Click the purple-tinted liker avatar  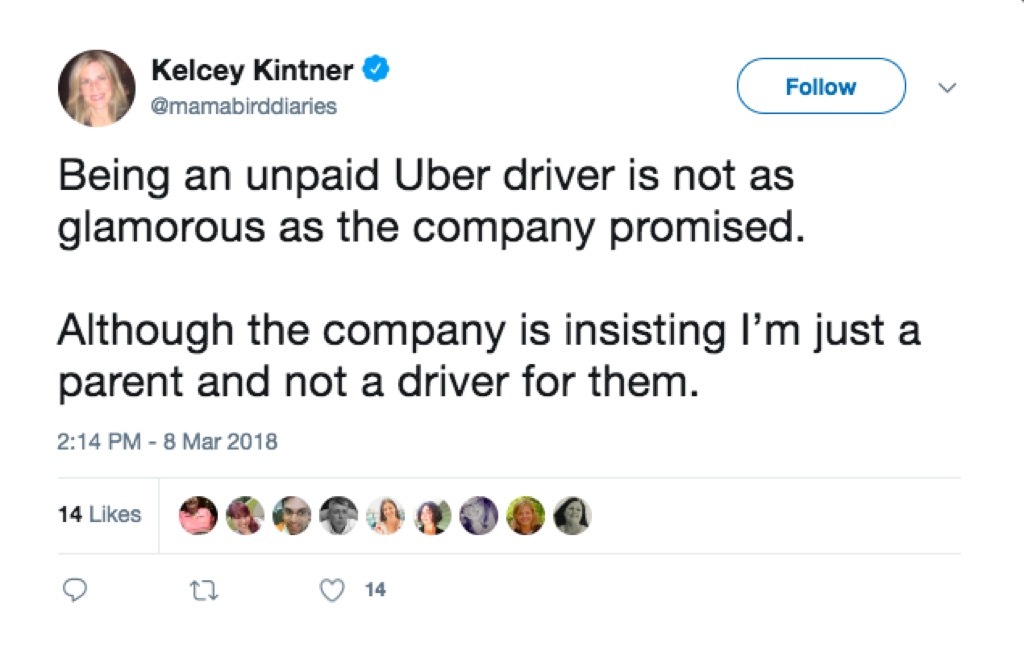(x=479, y=514)
